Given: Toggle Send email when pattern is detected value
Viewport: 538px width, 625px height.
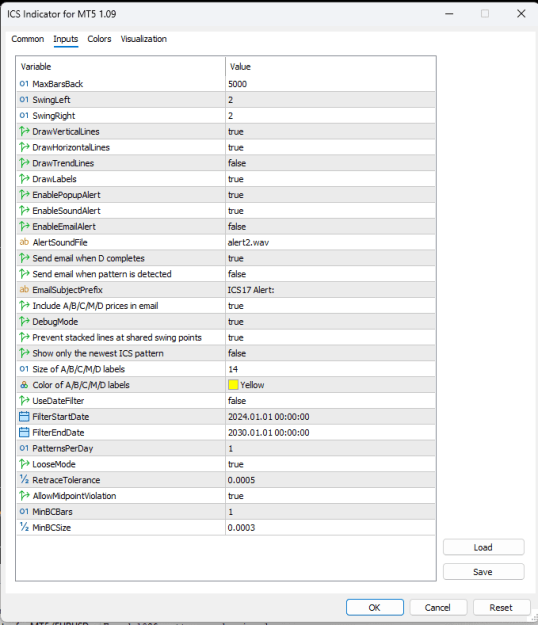Looking at the screenshot, I should point(330,274).
